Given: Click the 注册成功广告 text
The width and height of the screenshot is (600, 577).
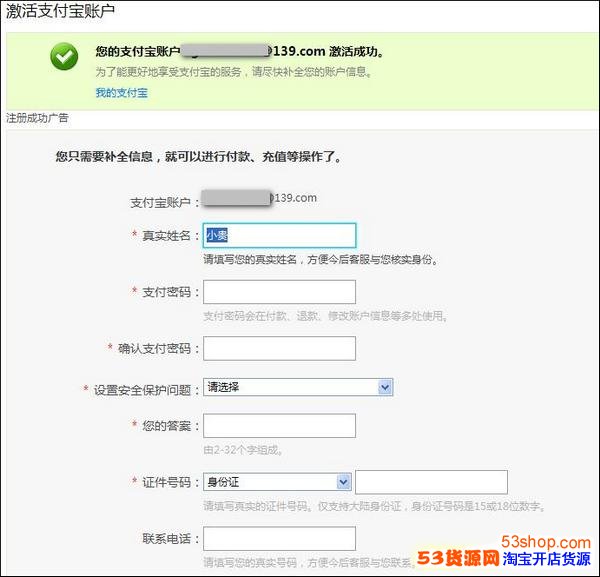Looking at the screenshot, I should (x=37, y=118).
